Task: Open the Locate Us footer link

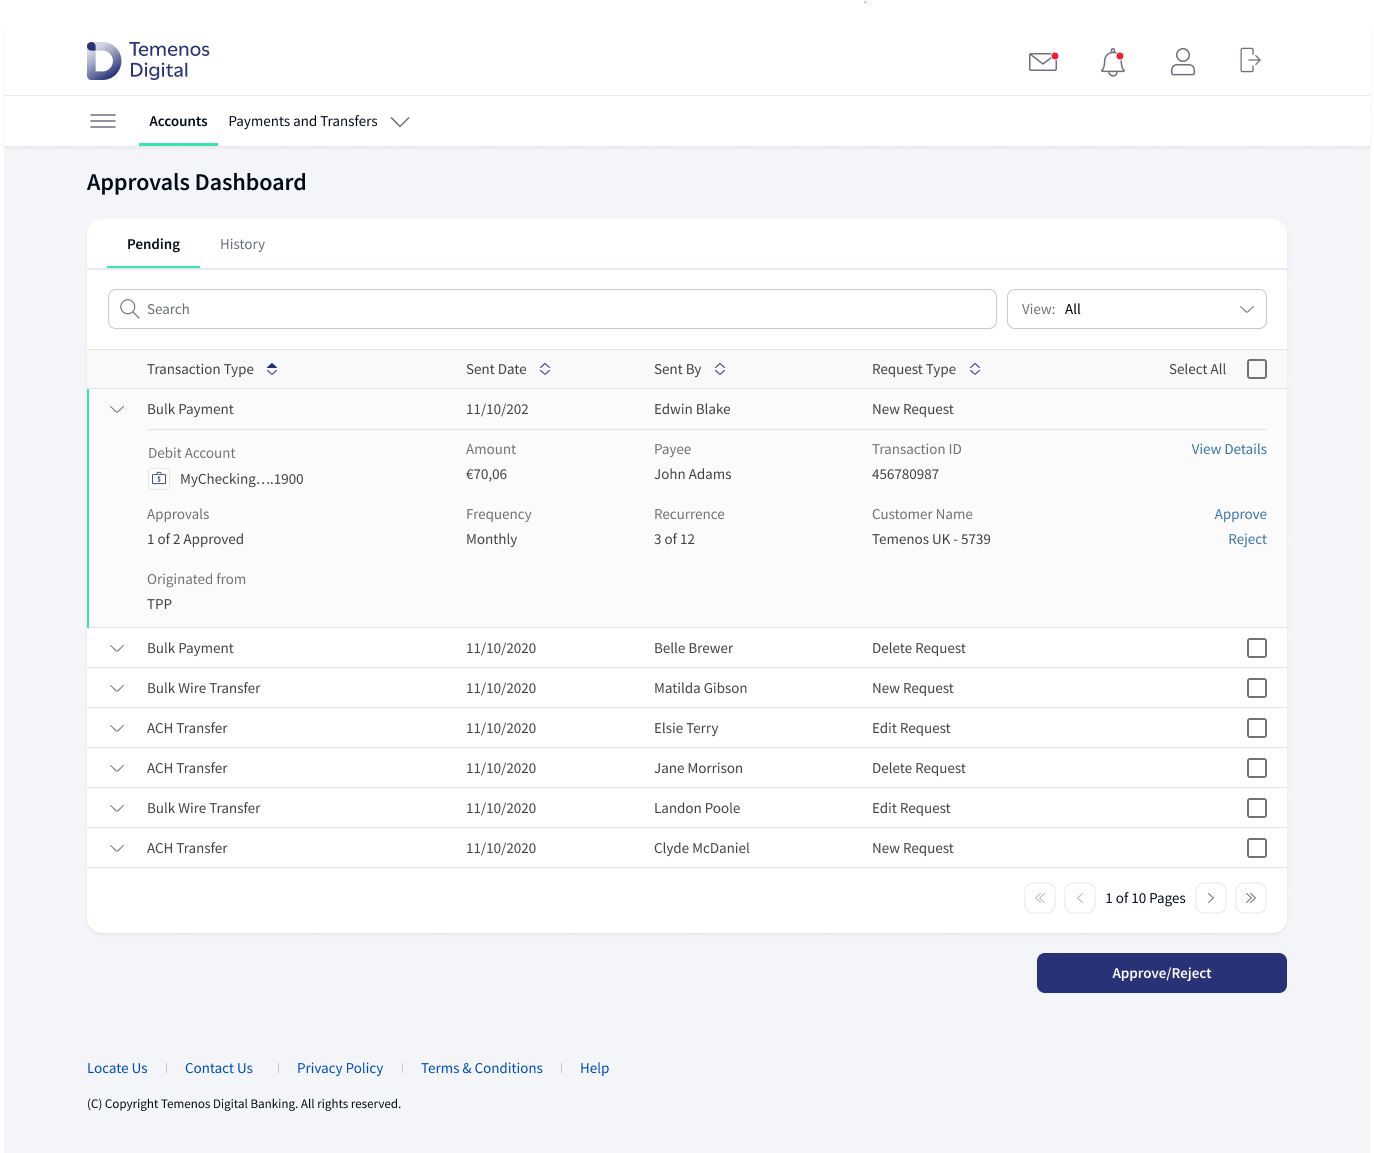Action: 117,1068
